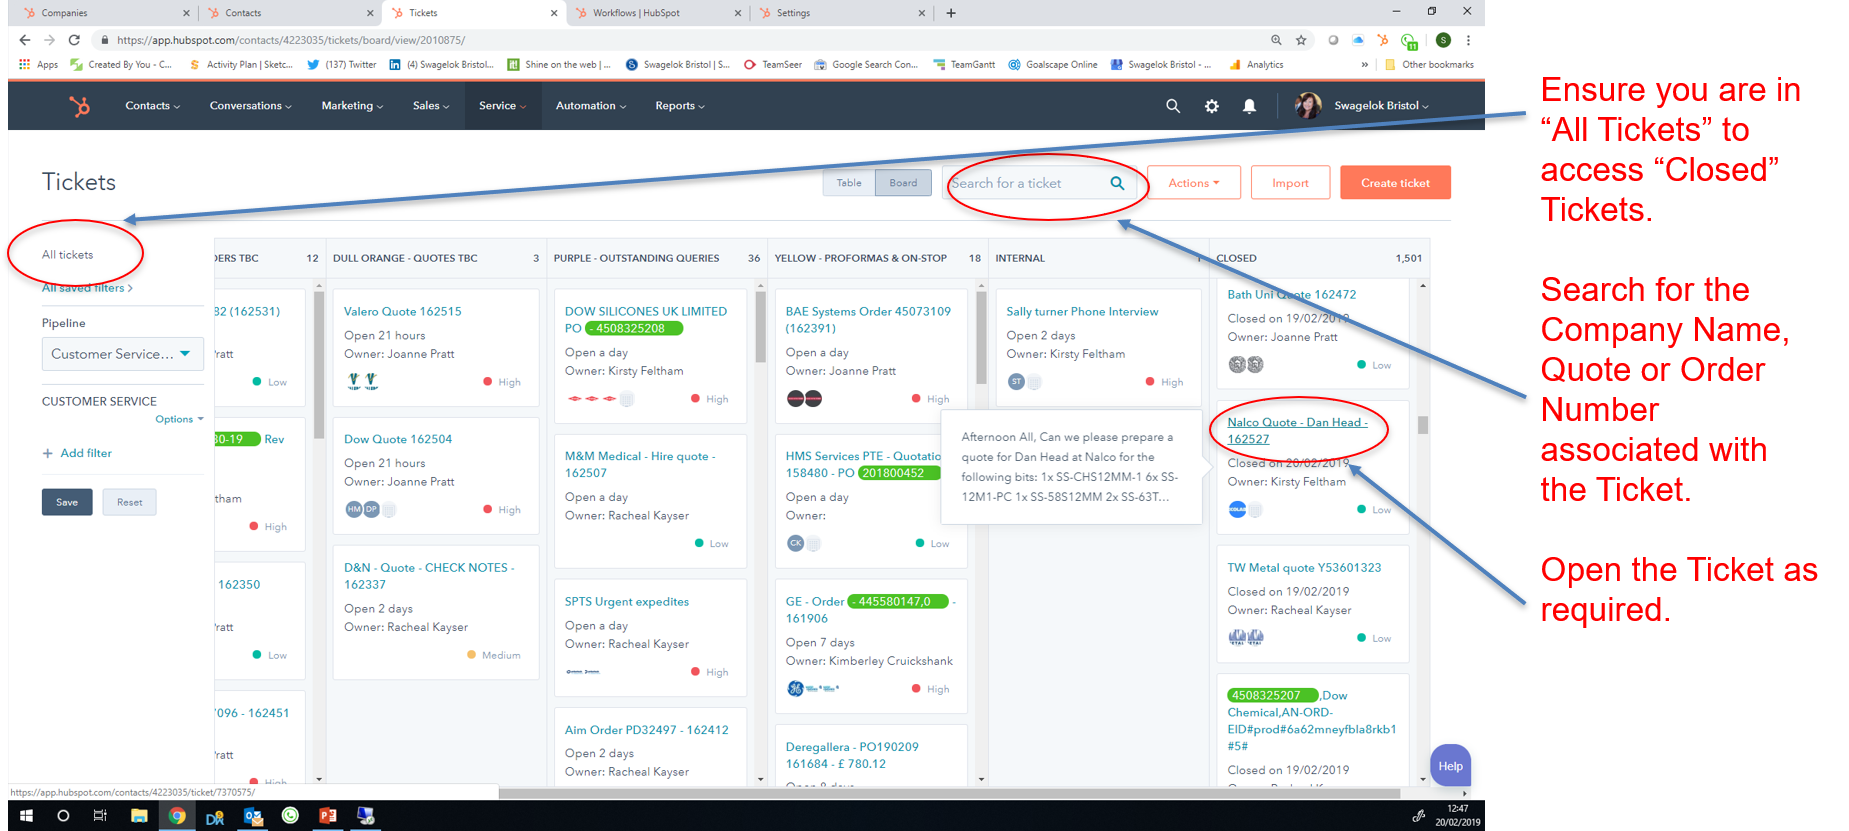The image size is (1849, 831).
Task: Open the Windows Start menu
Action: click(x=26, y=816)
